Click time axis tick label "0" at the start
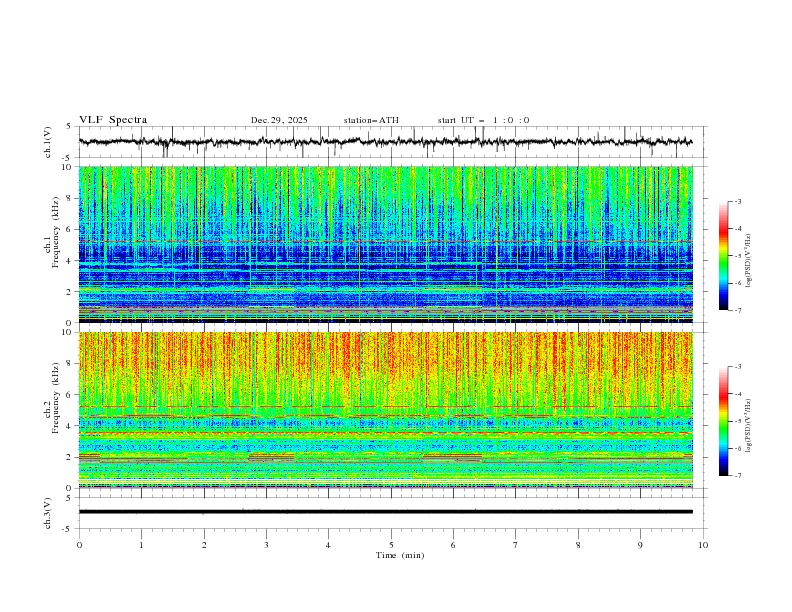This screenshot has height=612, width=792. tap(79, 545)
